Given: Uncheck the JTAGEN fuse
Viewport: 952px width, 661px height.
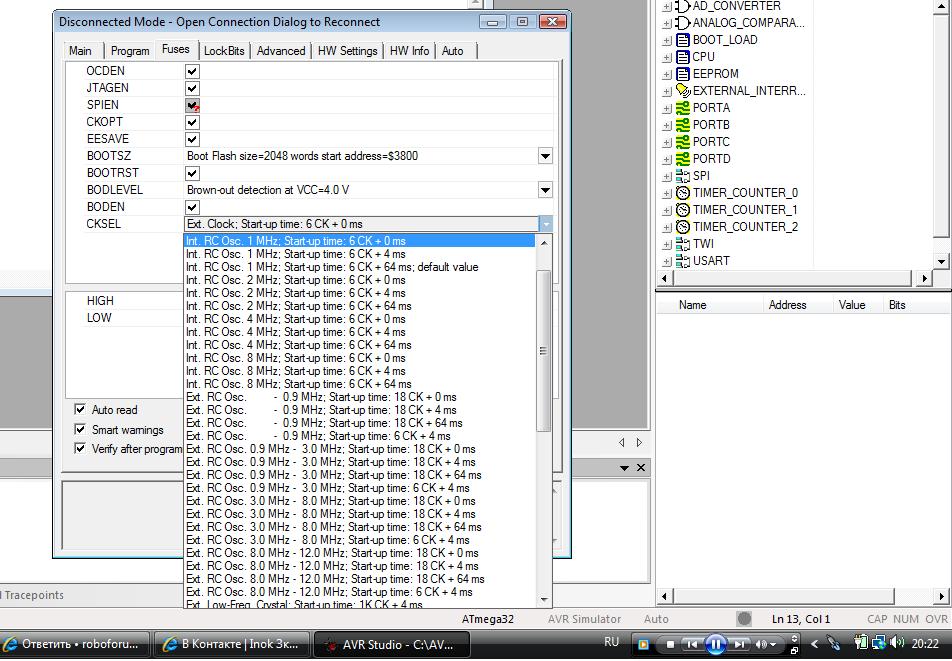Looking at the screenshot, I should click(x=192, y=89).
